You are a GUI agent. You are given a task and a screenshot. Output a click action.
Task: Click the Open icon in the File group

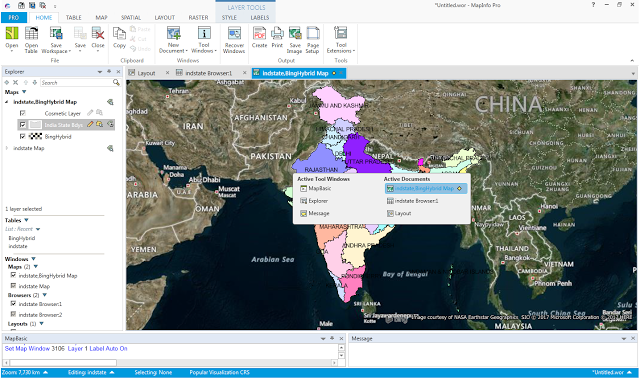coord(12,33)
